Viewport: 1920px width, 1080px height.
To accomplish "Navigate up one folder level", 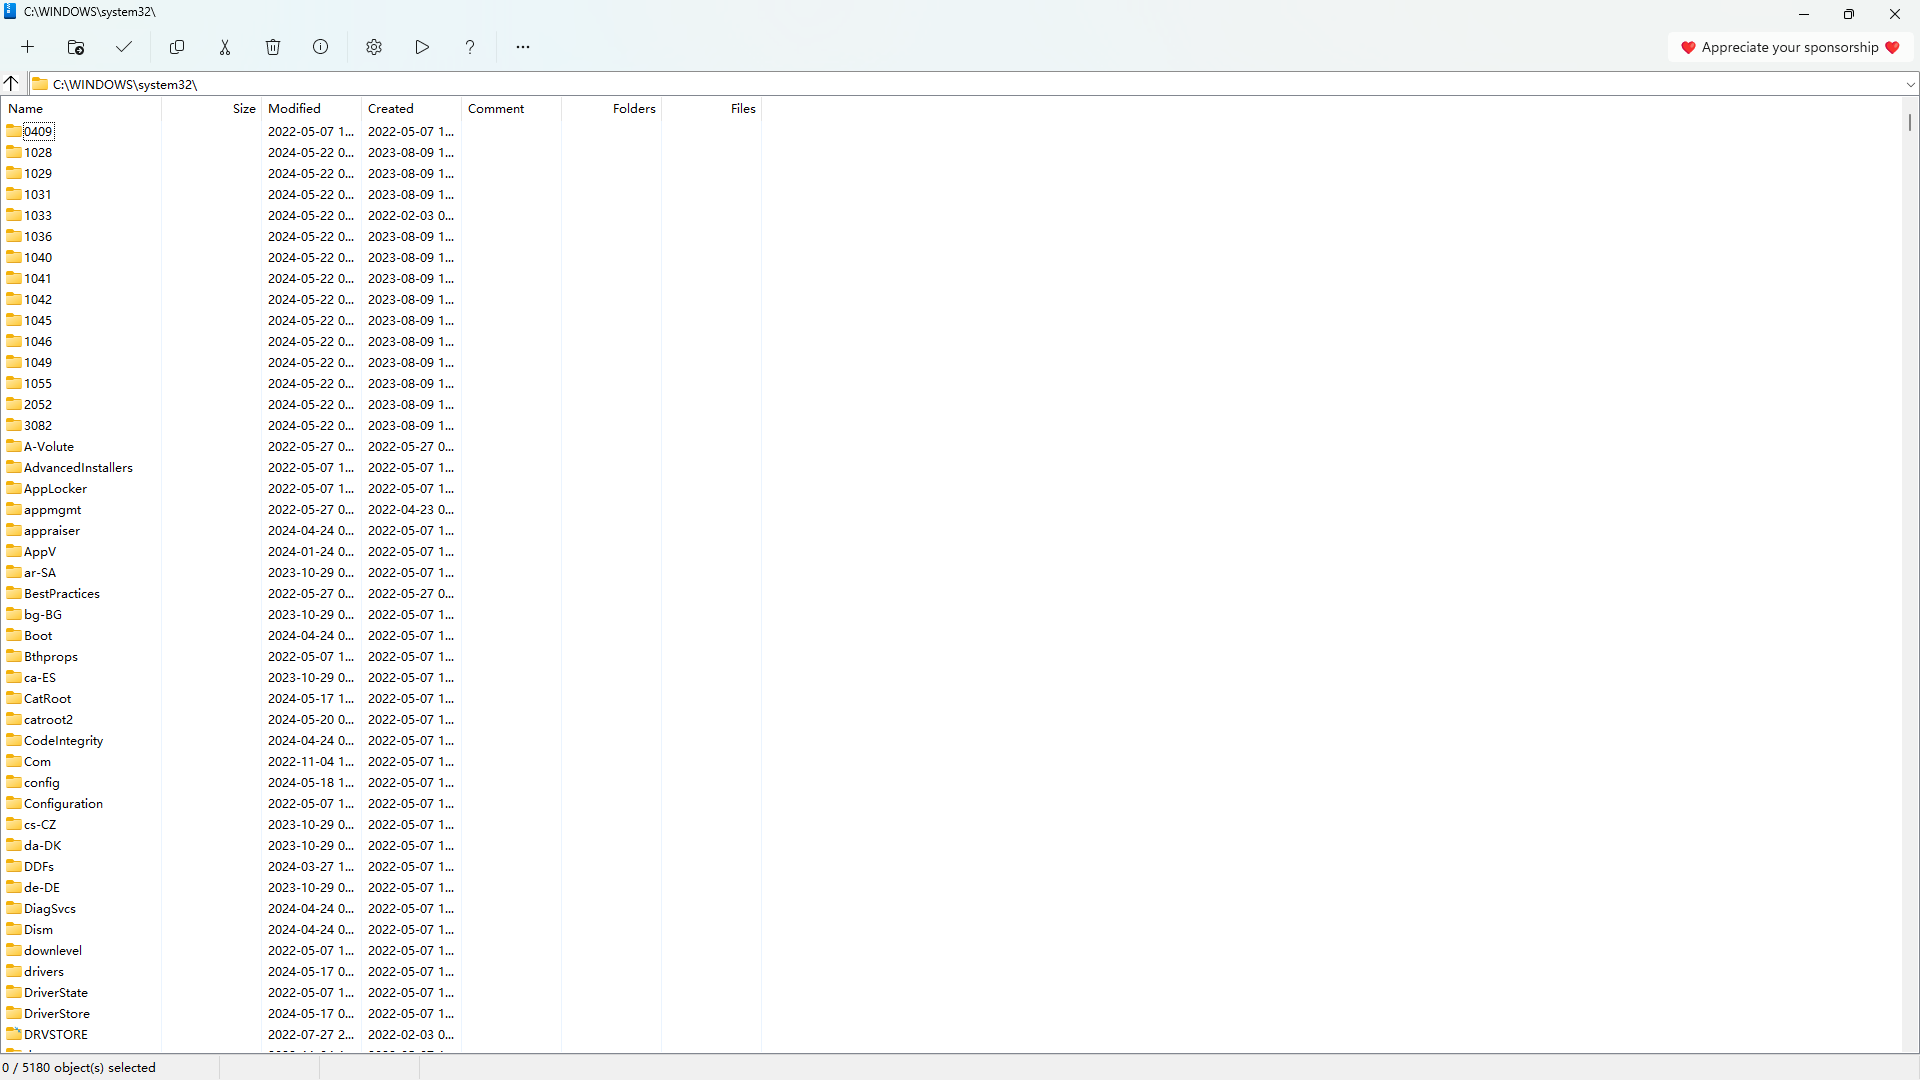I will [12, 83].
